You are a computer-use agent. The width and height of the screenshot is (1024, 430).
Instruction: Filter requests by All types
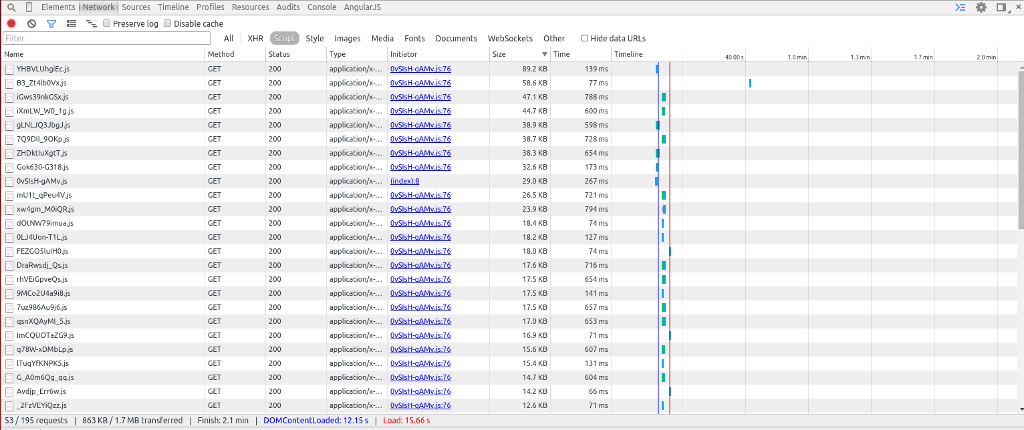[x=229, y=39]
